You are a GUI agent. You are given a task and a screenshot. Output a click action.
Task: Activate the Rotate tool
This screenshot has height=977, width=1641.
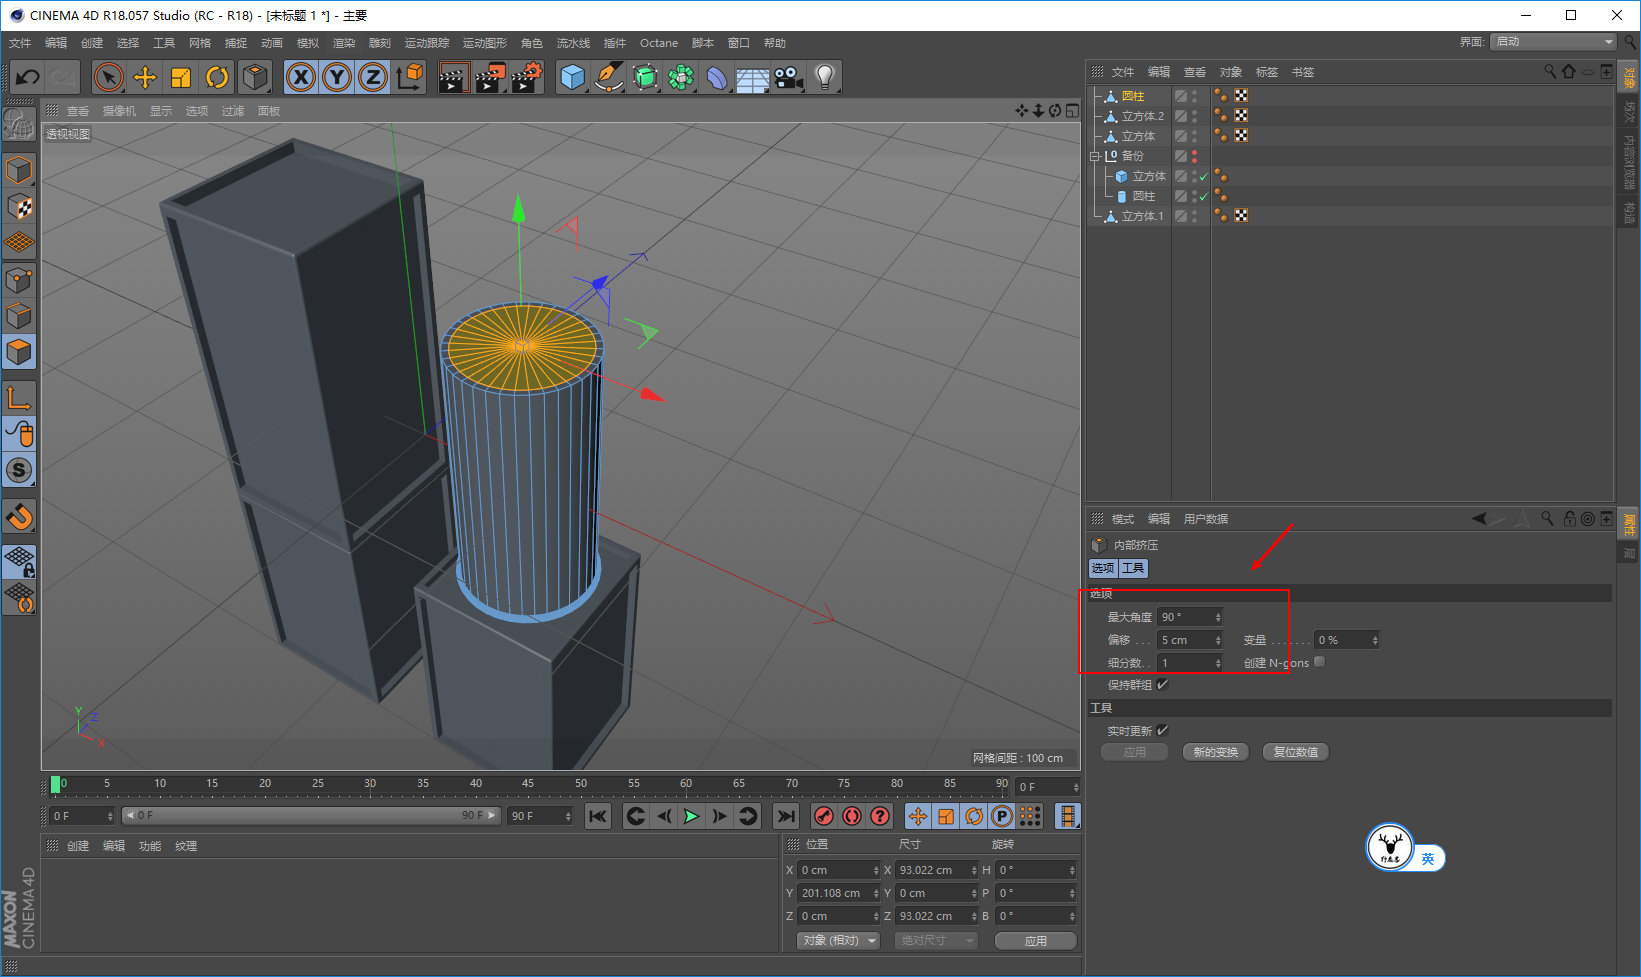pyautogui.click(x=217, y=77)
